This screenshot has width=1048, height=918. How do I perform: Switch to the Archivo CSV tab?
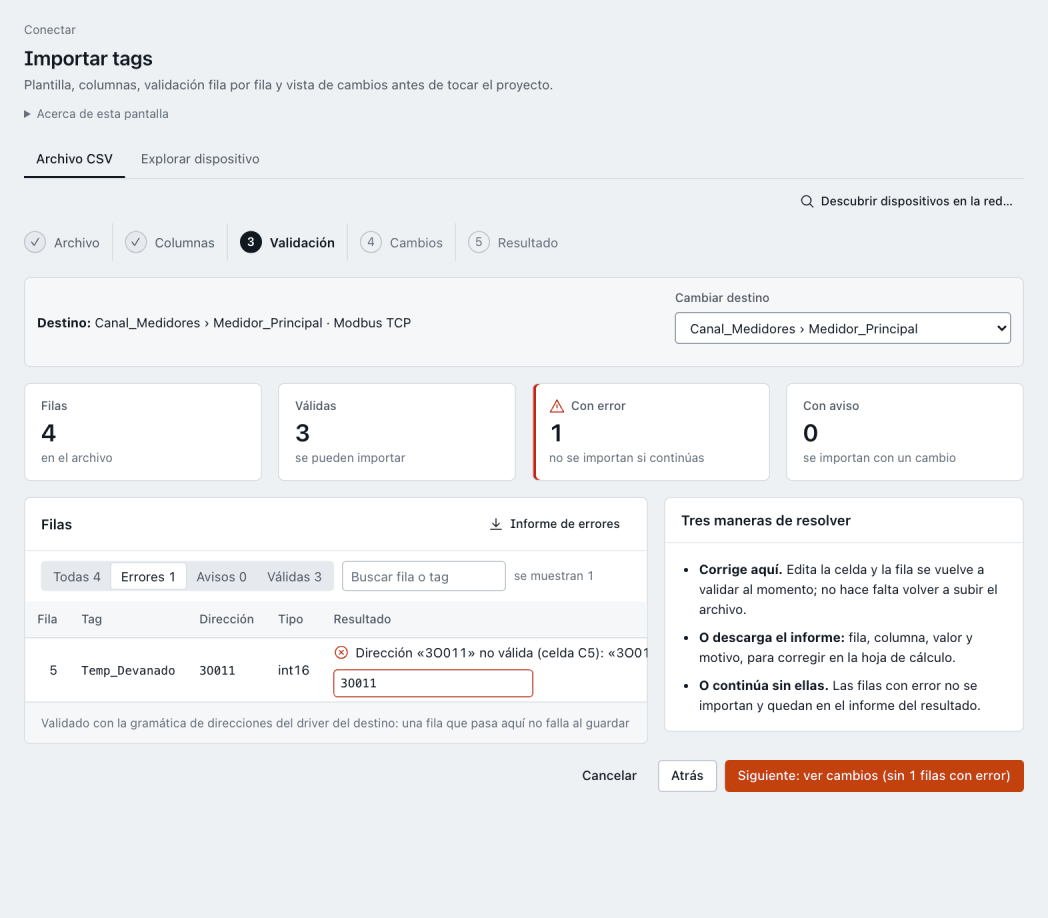pos(74,159)
